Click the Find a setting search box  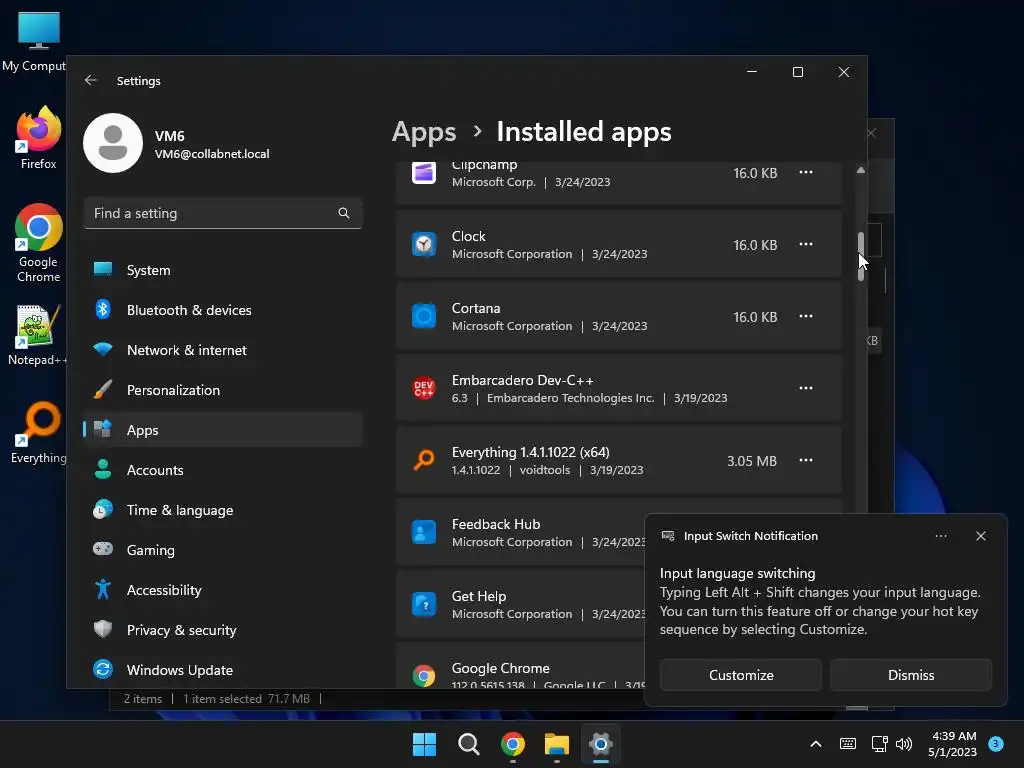tap(223, 213)
